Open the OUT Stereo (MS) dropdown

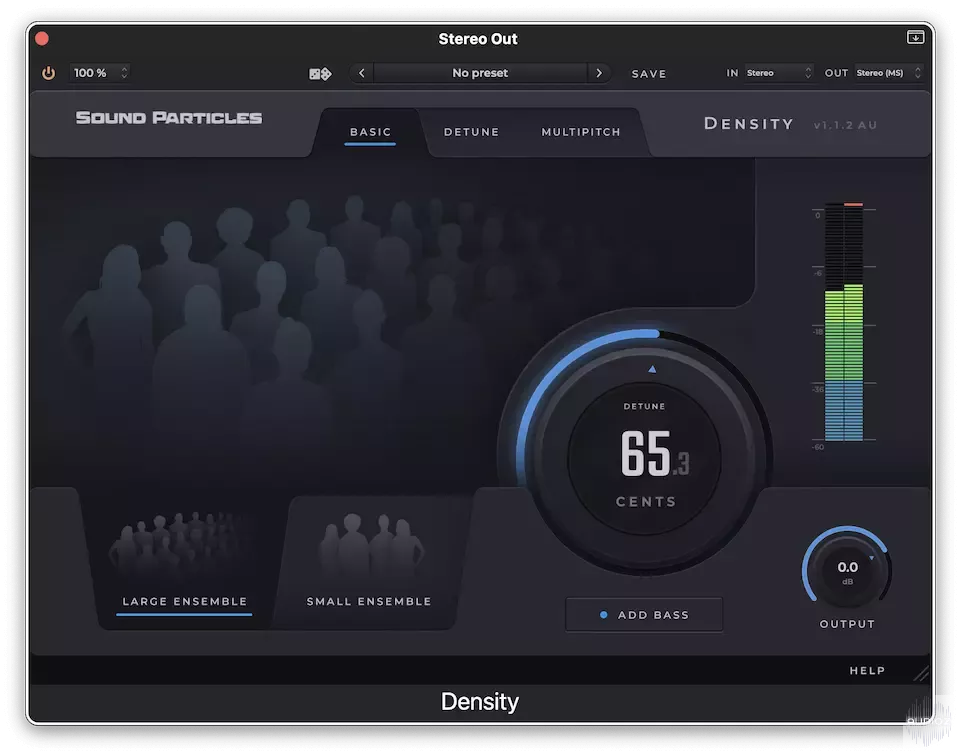888,73
